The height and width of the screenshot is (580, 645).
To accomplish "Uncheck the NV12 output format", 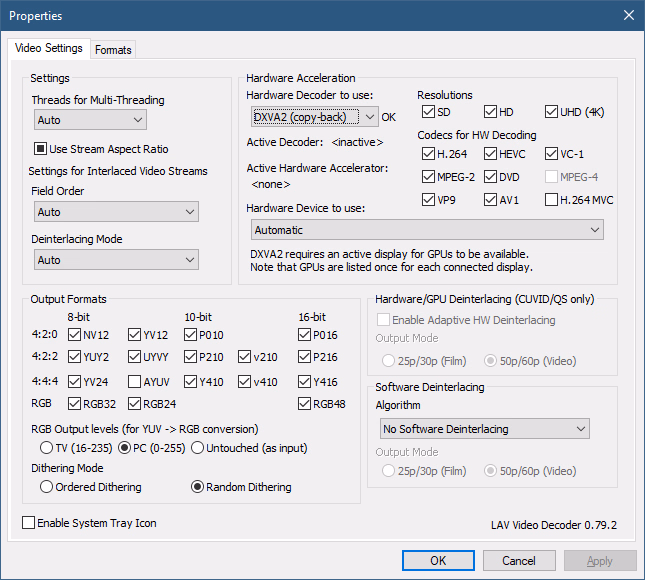I will tap(75, 335).
